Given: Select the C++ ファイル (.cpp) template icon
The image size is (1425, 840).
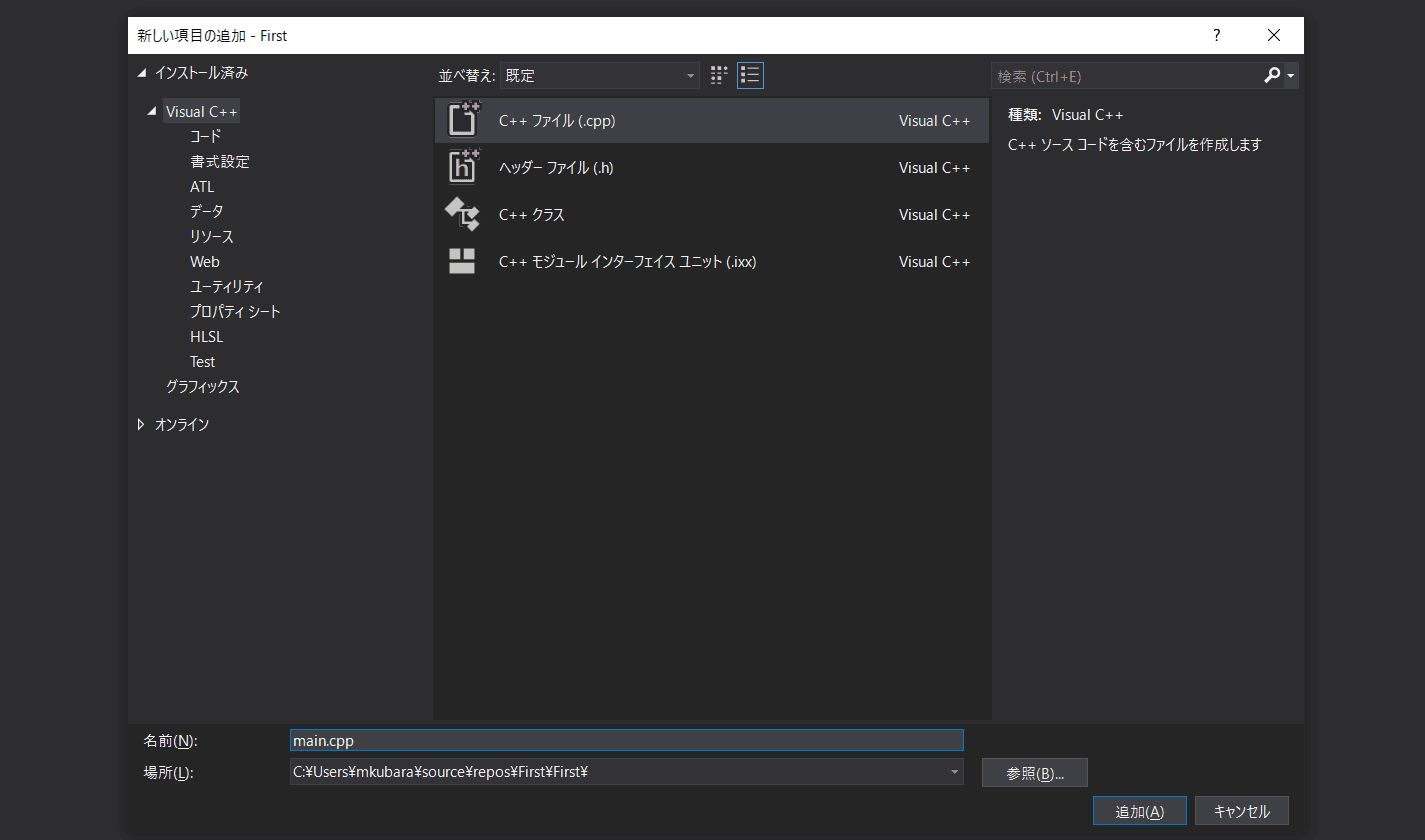Looking at the screenshot, I should point(462,120).
